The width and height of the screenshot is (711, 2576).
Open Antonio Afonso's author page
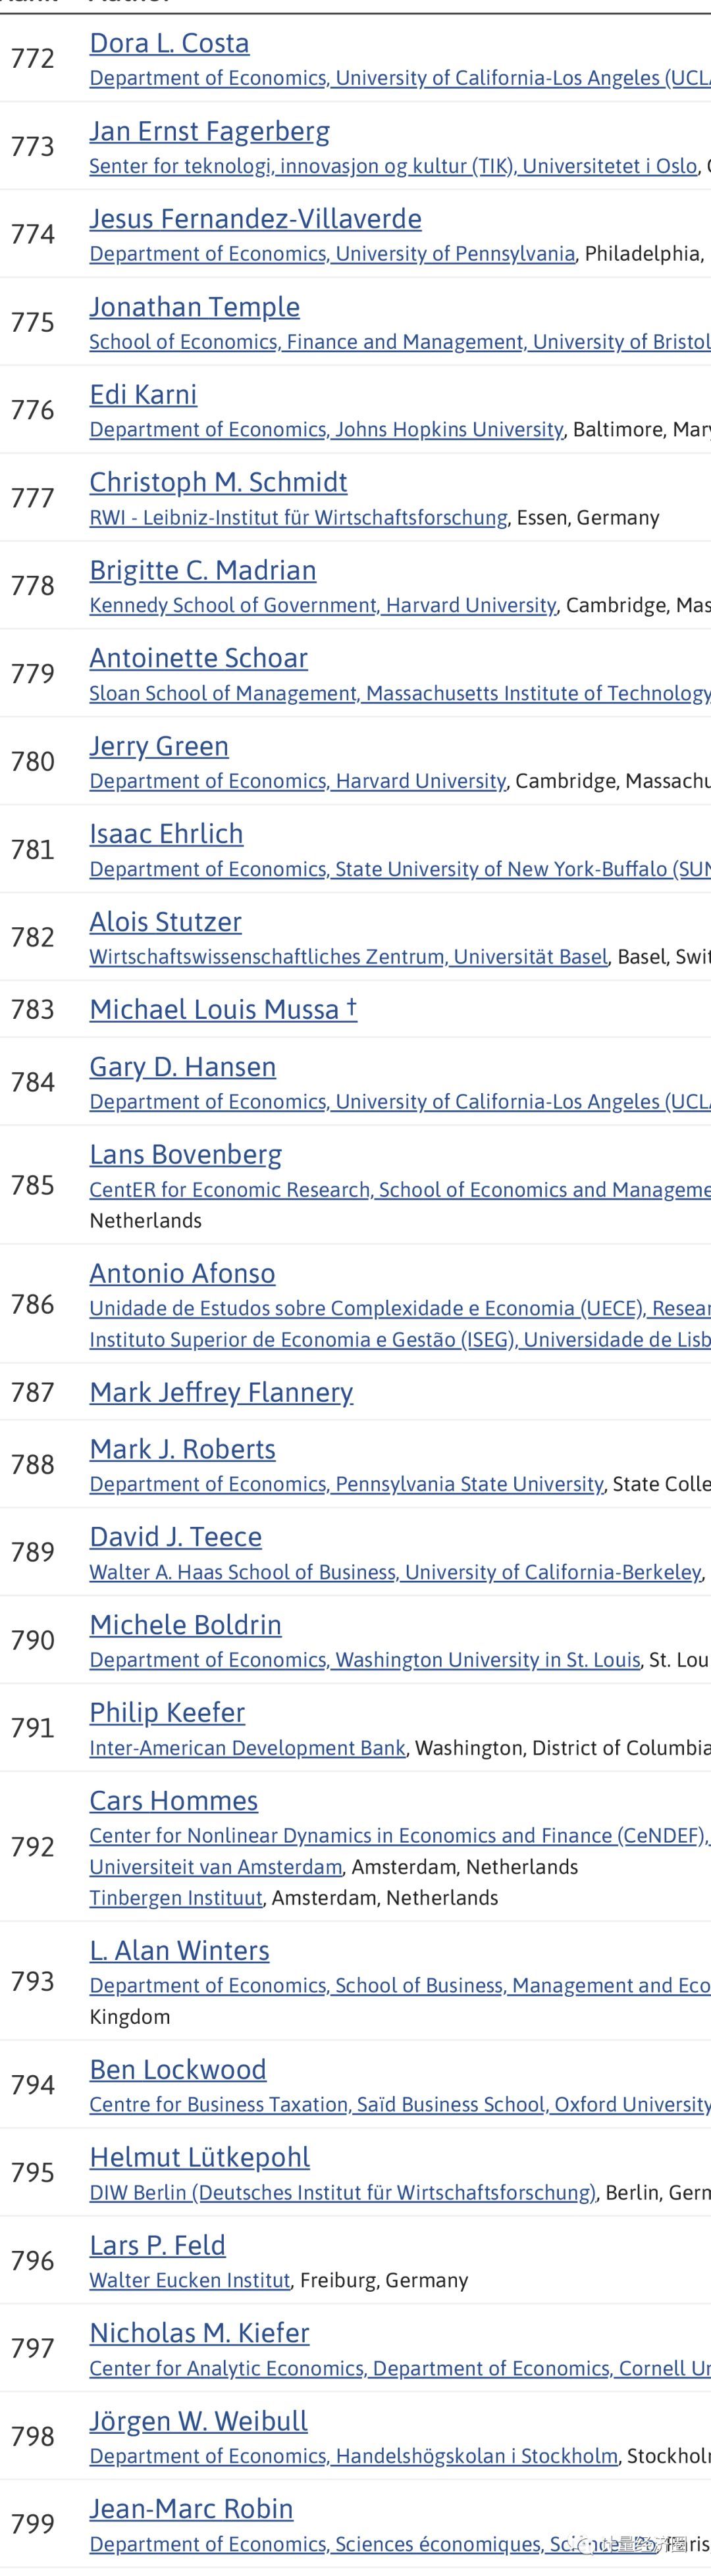[182, 1273]
